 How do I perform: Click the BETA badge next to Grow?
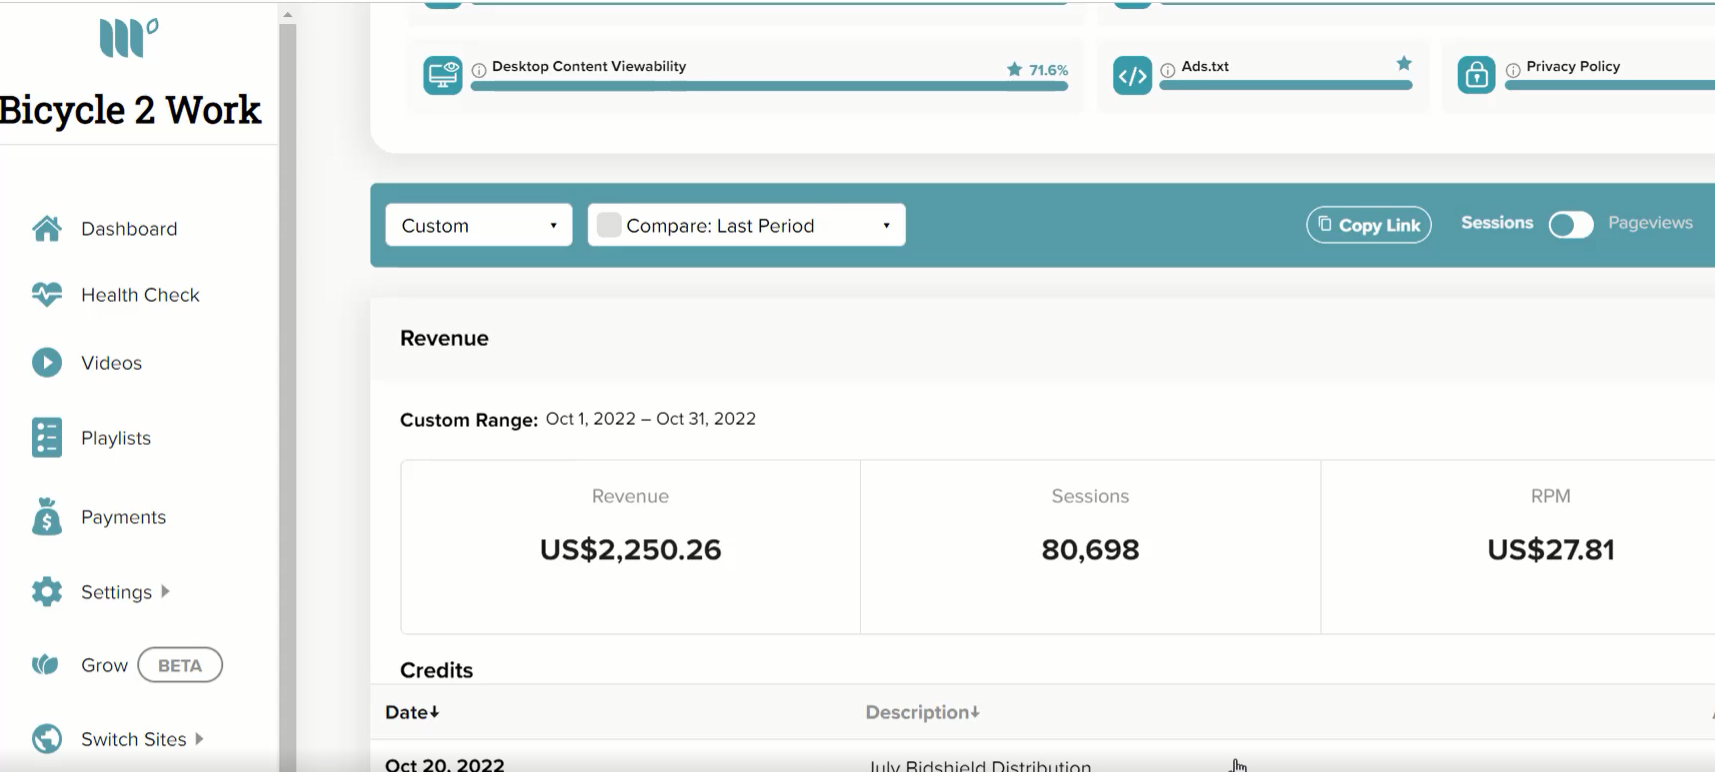pos(180,665)
